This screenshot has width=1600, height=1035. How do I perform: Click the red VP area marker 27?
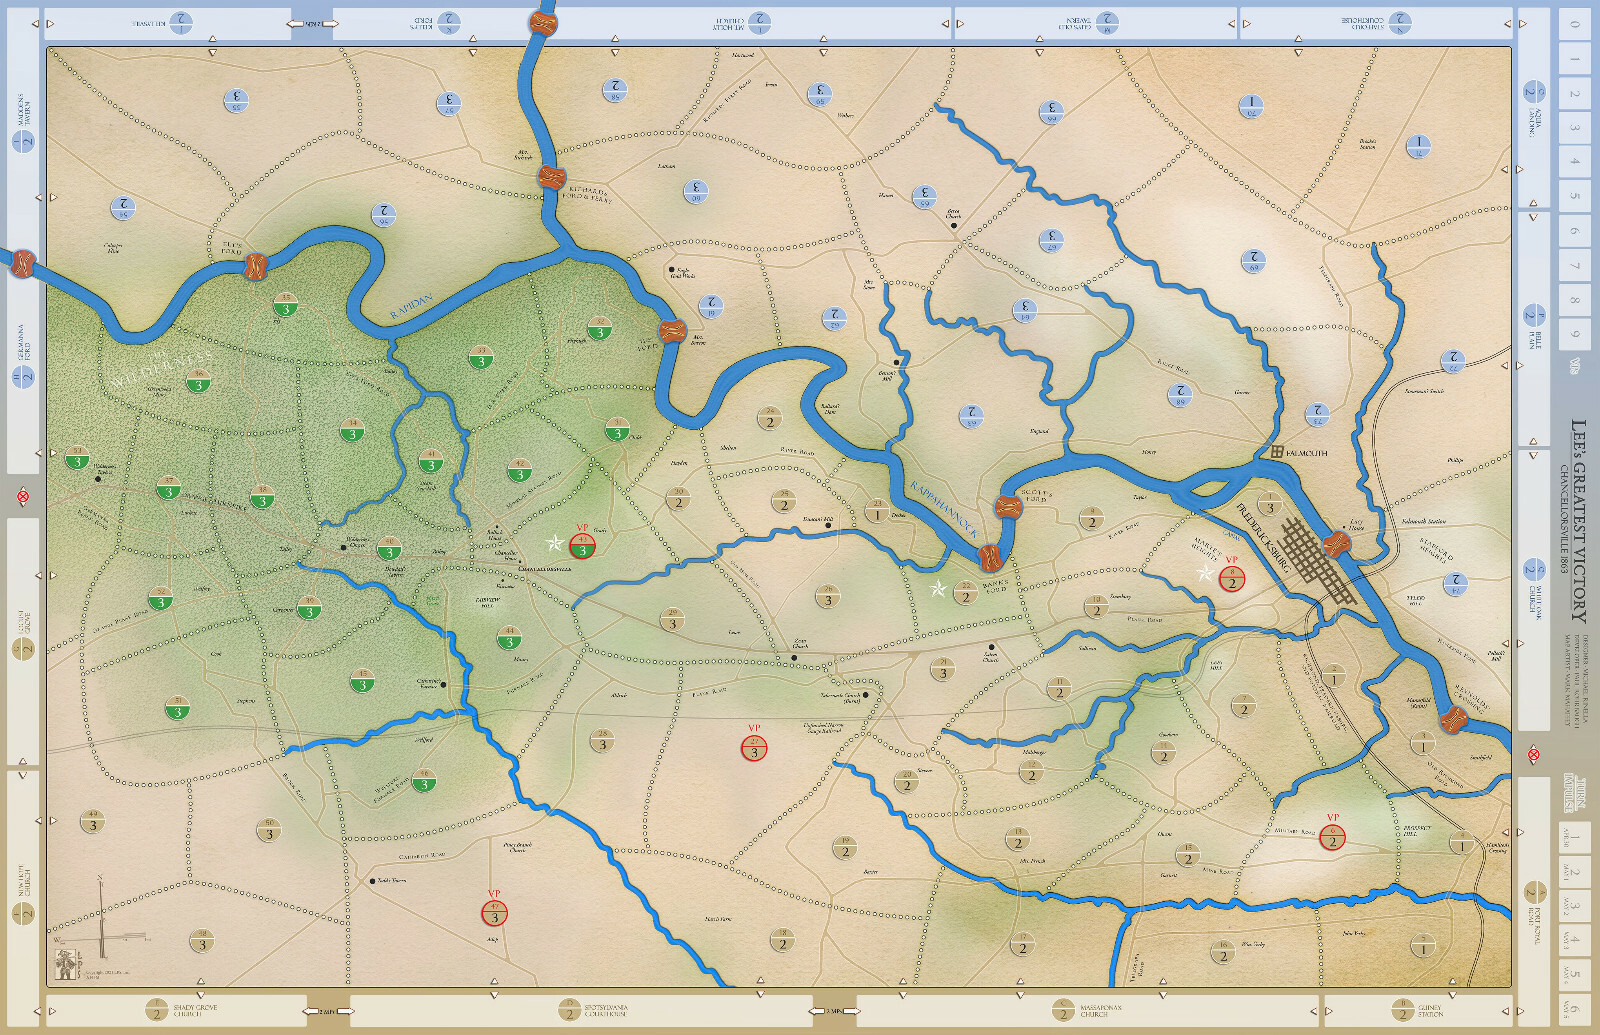[754, 748]
